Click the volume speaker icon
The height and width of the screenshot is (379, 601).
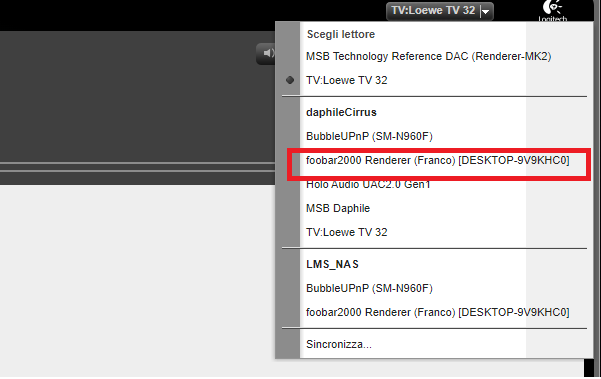[x=268, y=53]
